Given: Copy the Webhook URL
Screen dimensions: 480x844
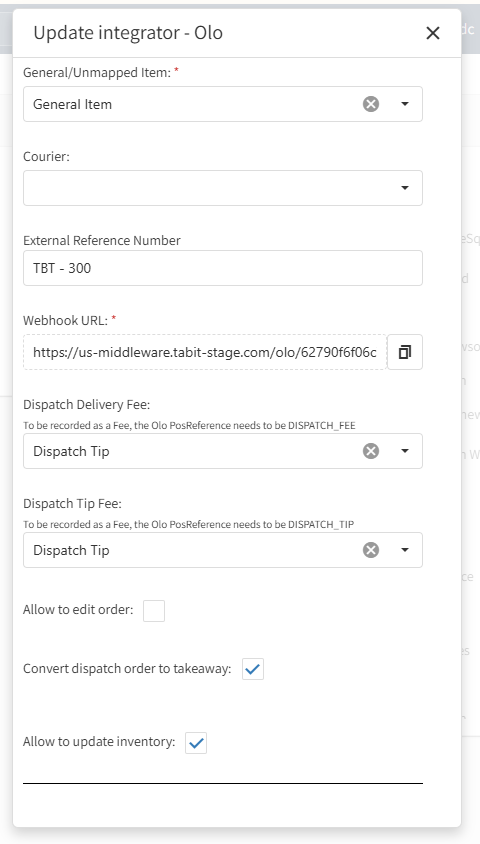Looking at the screenshot, I should pos(405,352).
